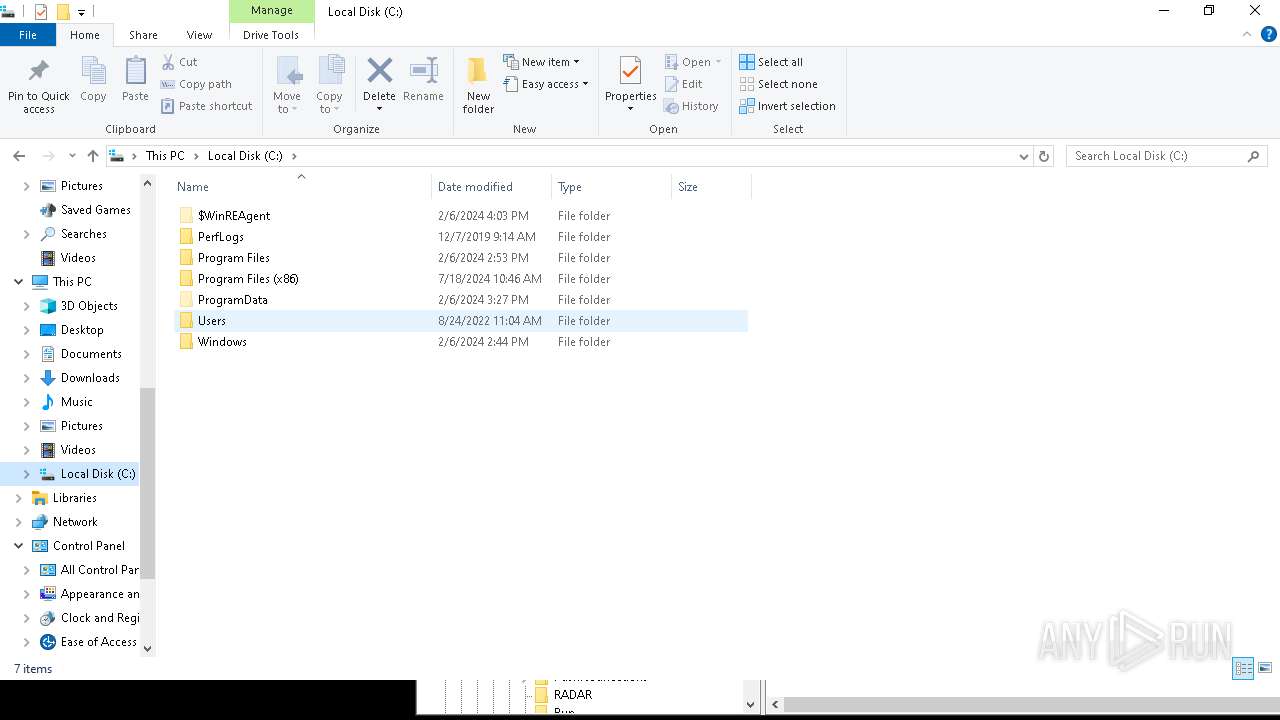The width and height of the screenshot is (1280, 720).
Task: Switch to Large icons view in status bar
Action: point(1265,668)
